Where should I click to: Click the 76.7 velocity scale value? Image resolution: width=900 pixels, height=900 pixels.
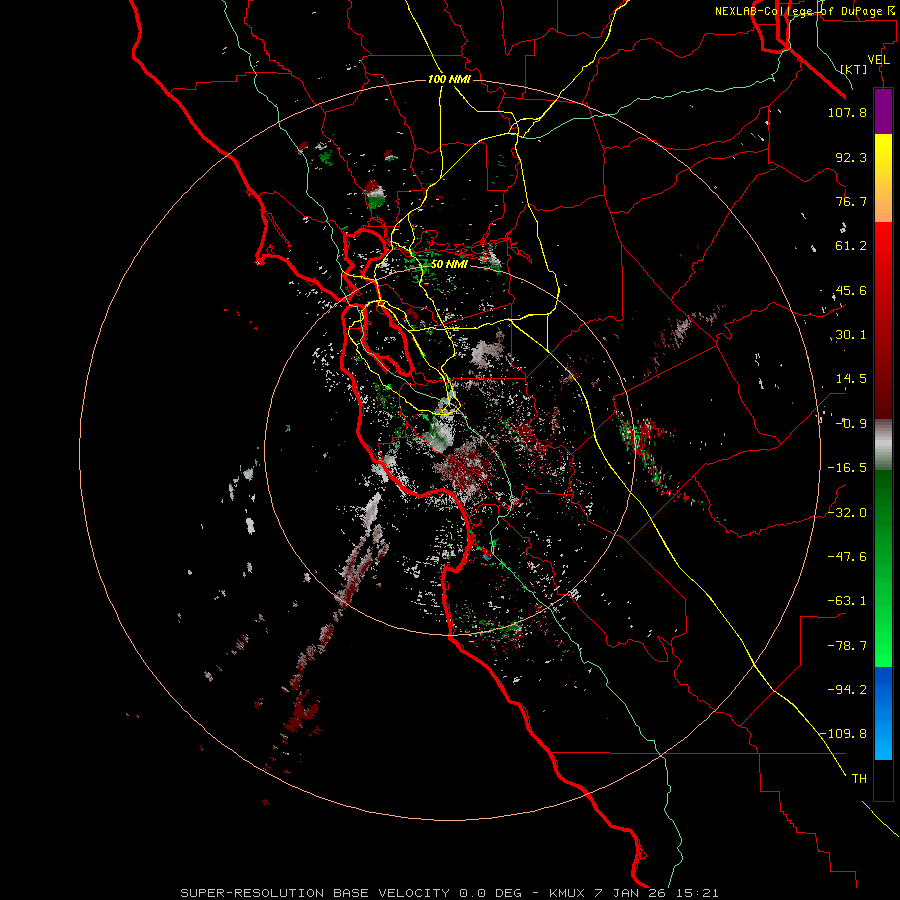point(851,201)
